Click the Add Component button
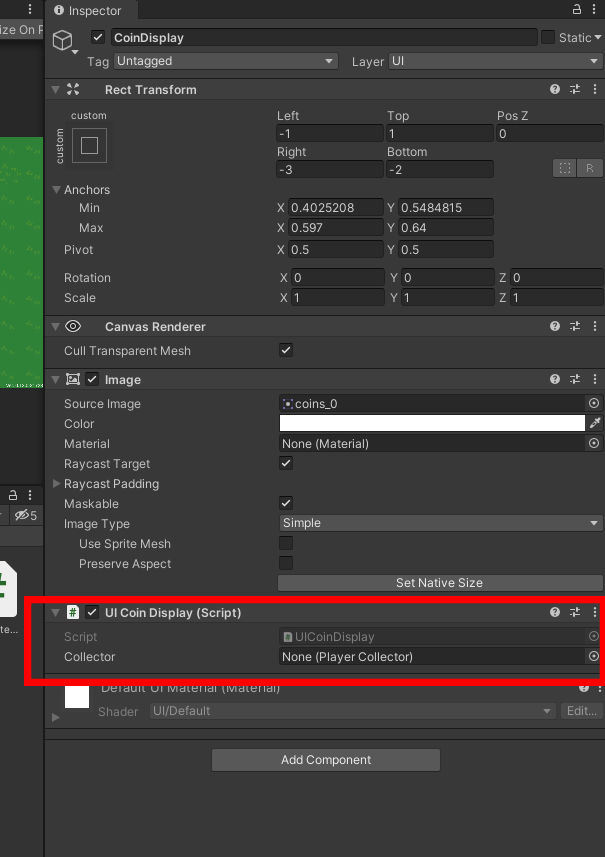This screenshot has width=605, height=857. [x=326, y=760]
